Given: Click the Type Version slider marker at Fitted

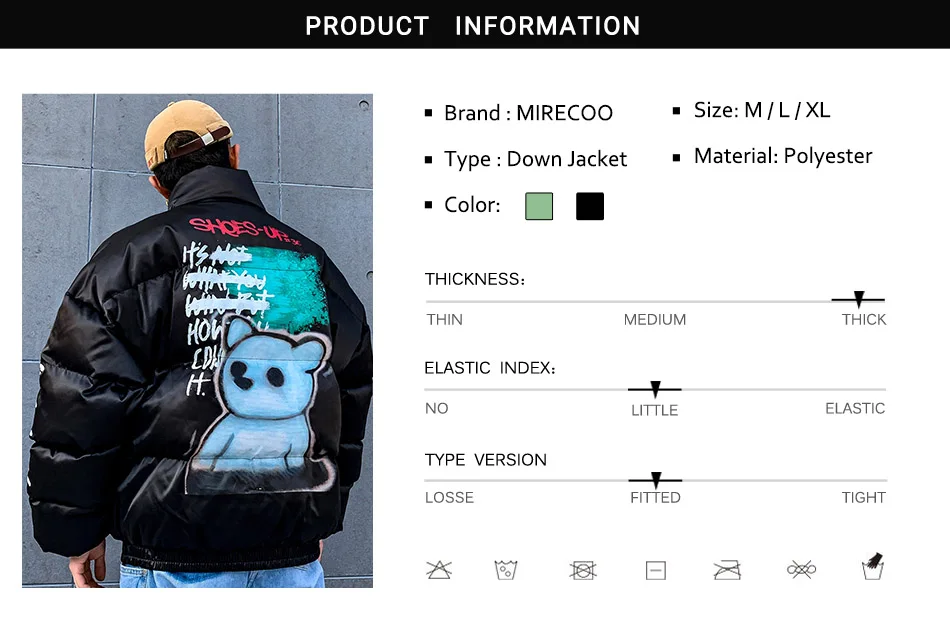Looking at the screenshot, I should [656, 480].
